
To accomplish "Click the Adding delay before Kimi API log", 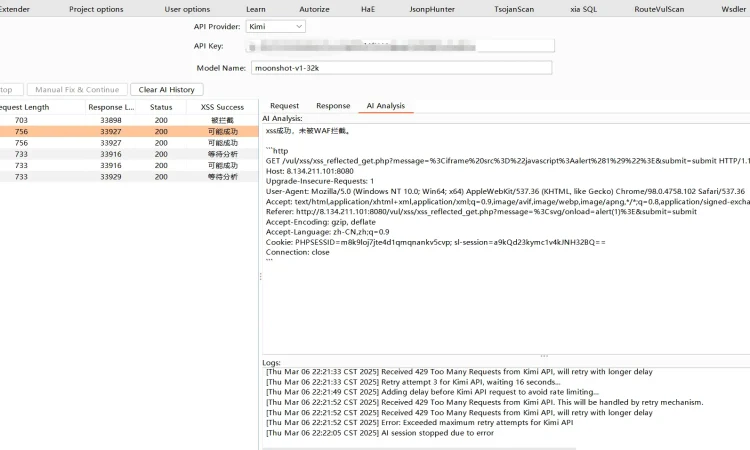I will [432, 392].
